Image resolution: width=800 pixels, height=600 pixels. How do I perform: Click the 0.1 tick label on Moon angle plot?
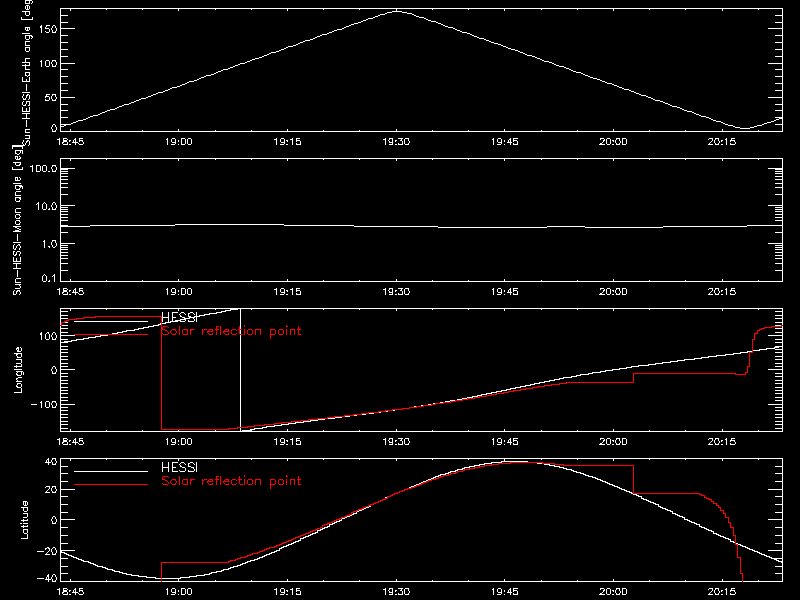coord(49,279)
